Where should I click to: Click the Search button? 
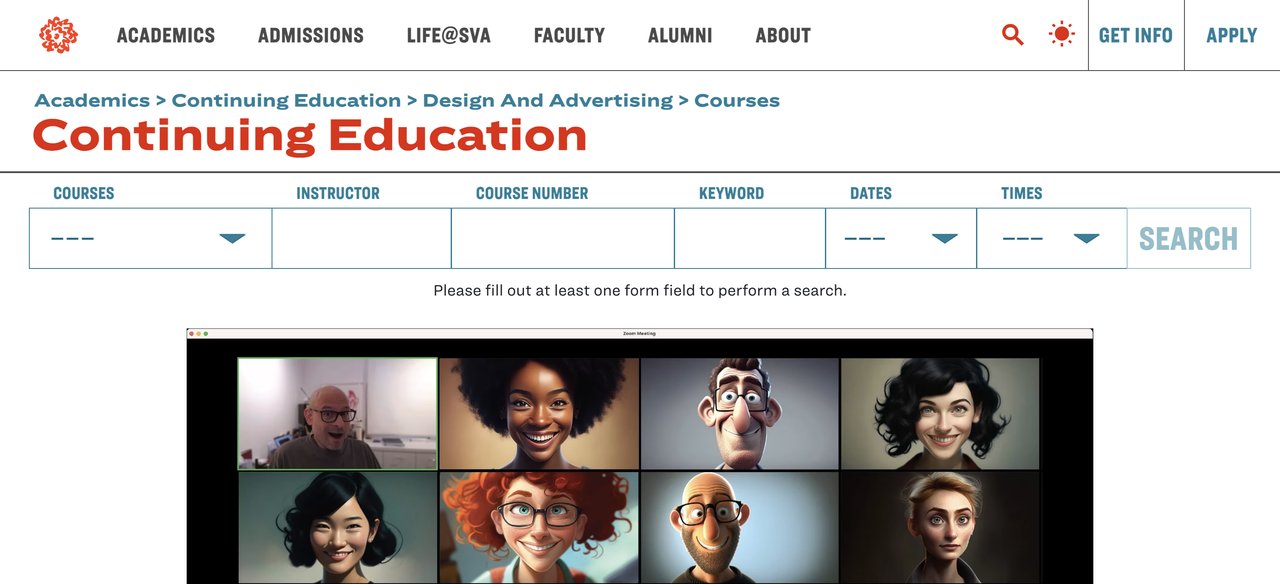[1188, 238]
